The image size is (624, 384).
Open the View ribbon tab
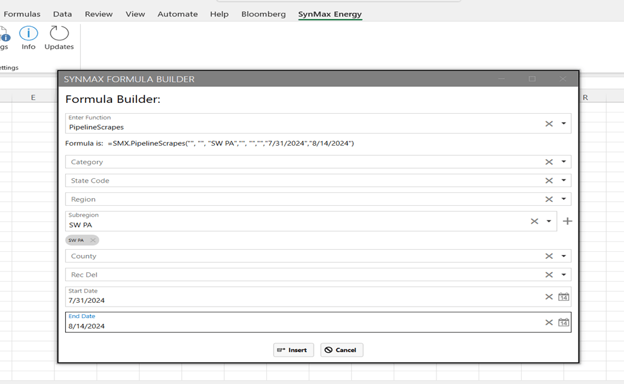135,14
